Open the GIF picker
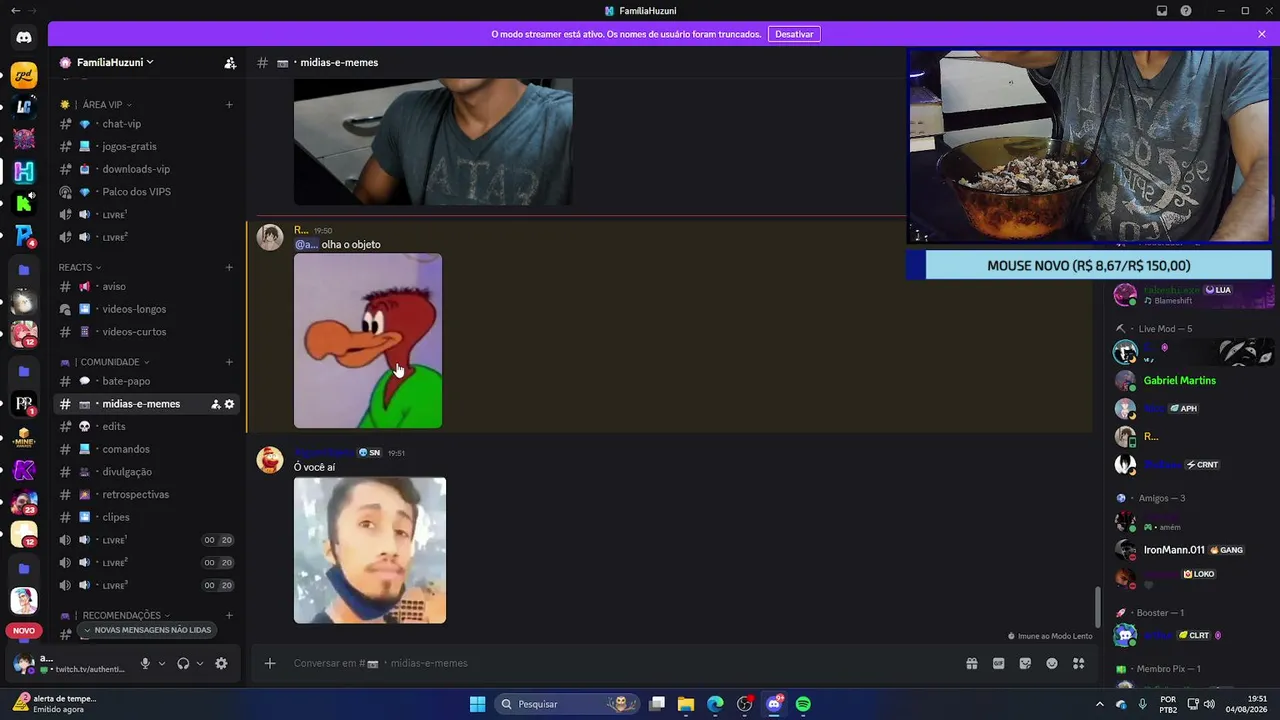The width and height of the screenshot is (1280, 720). (x=998, y=663)
